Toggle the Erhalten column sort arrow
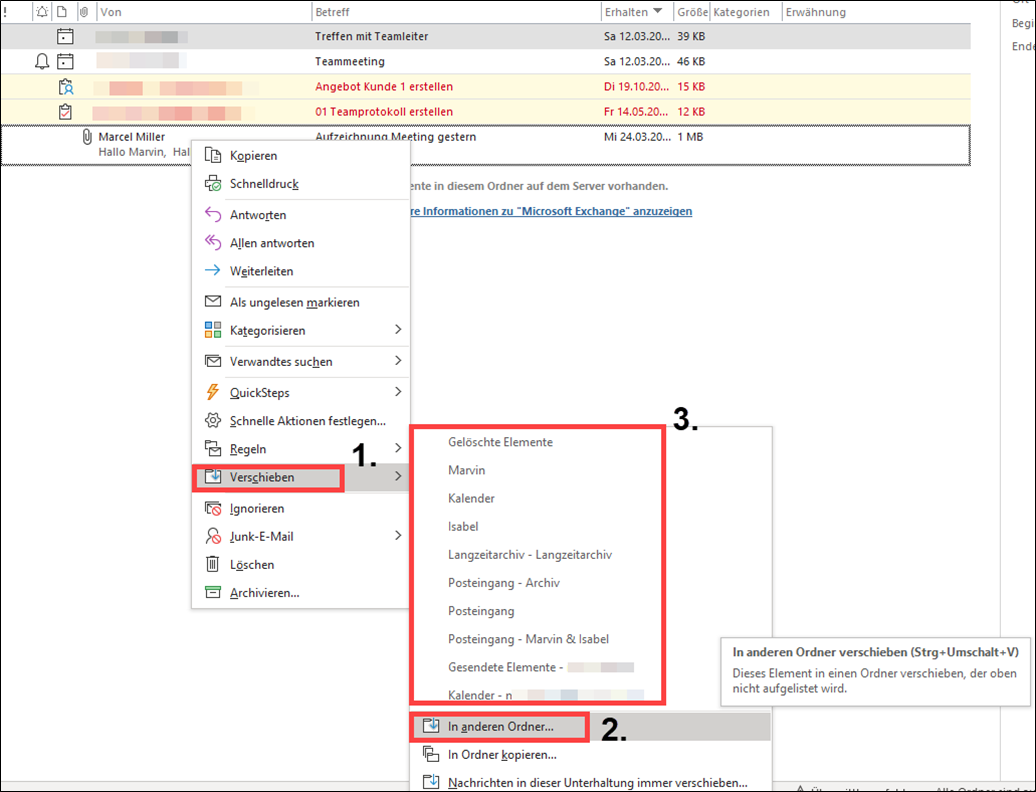 [x=657, y=11]
